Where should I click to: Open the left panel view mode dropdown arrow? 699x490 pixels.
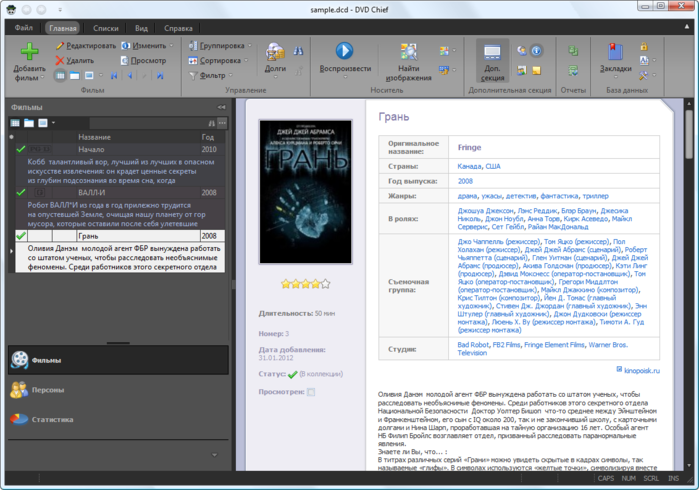[53, 123]
